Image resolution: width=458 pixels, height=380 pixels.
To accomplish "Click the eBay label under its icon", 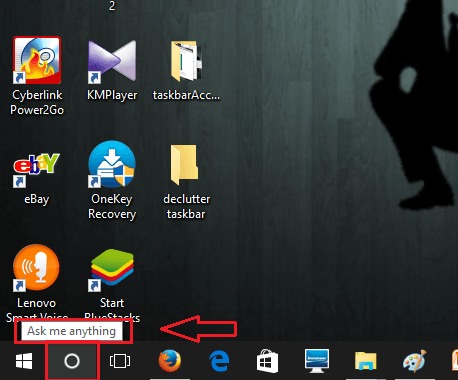I will point(37,199).
